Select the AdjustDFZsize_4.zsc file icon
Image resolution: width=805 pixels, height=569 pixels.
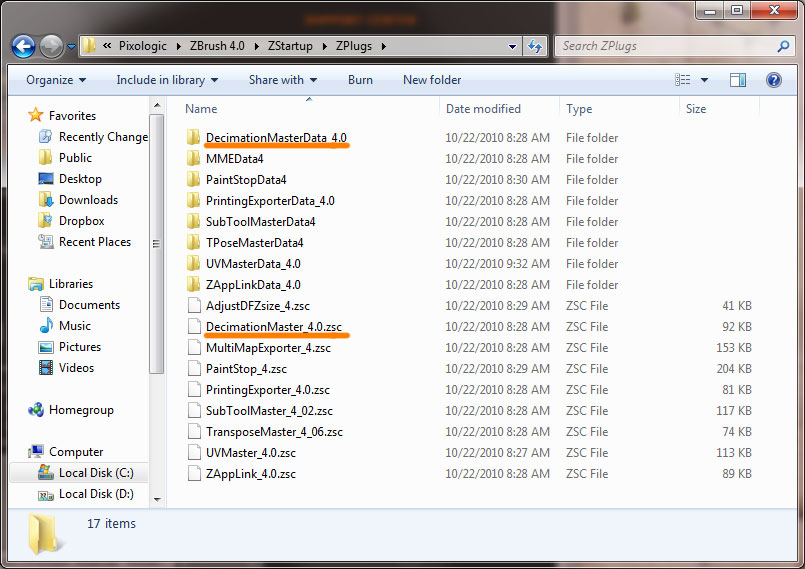point(194,306)
